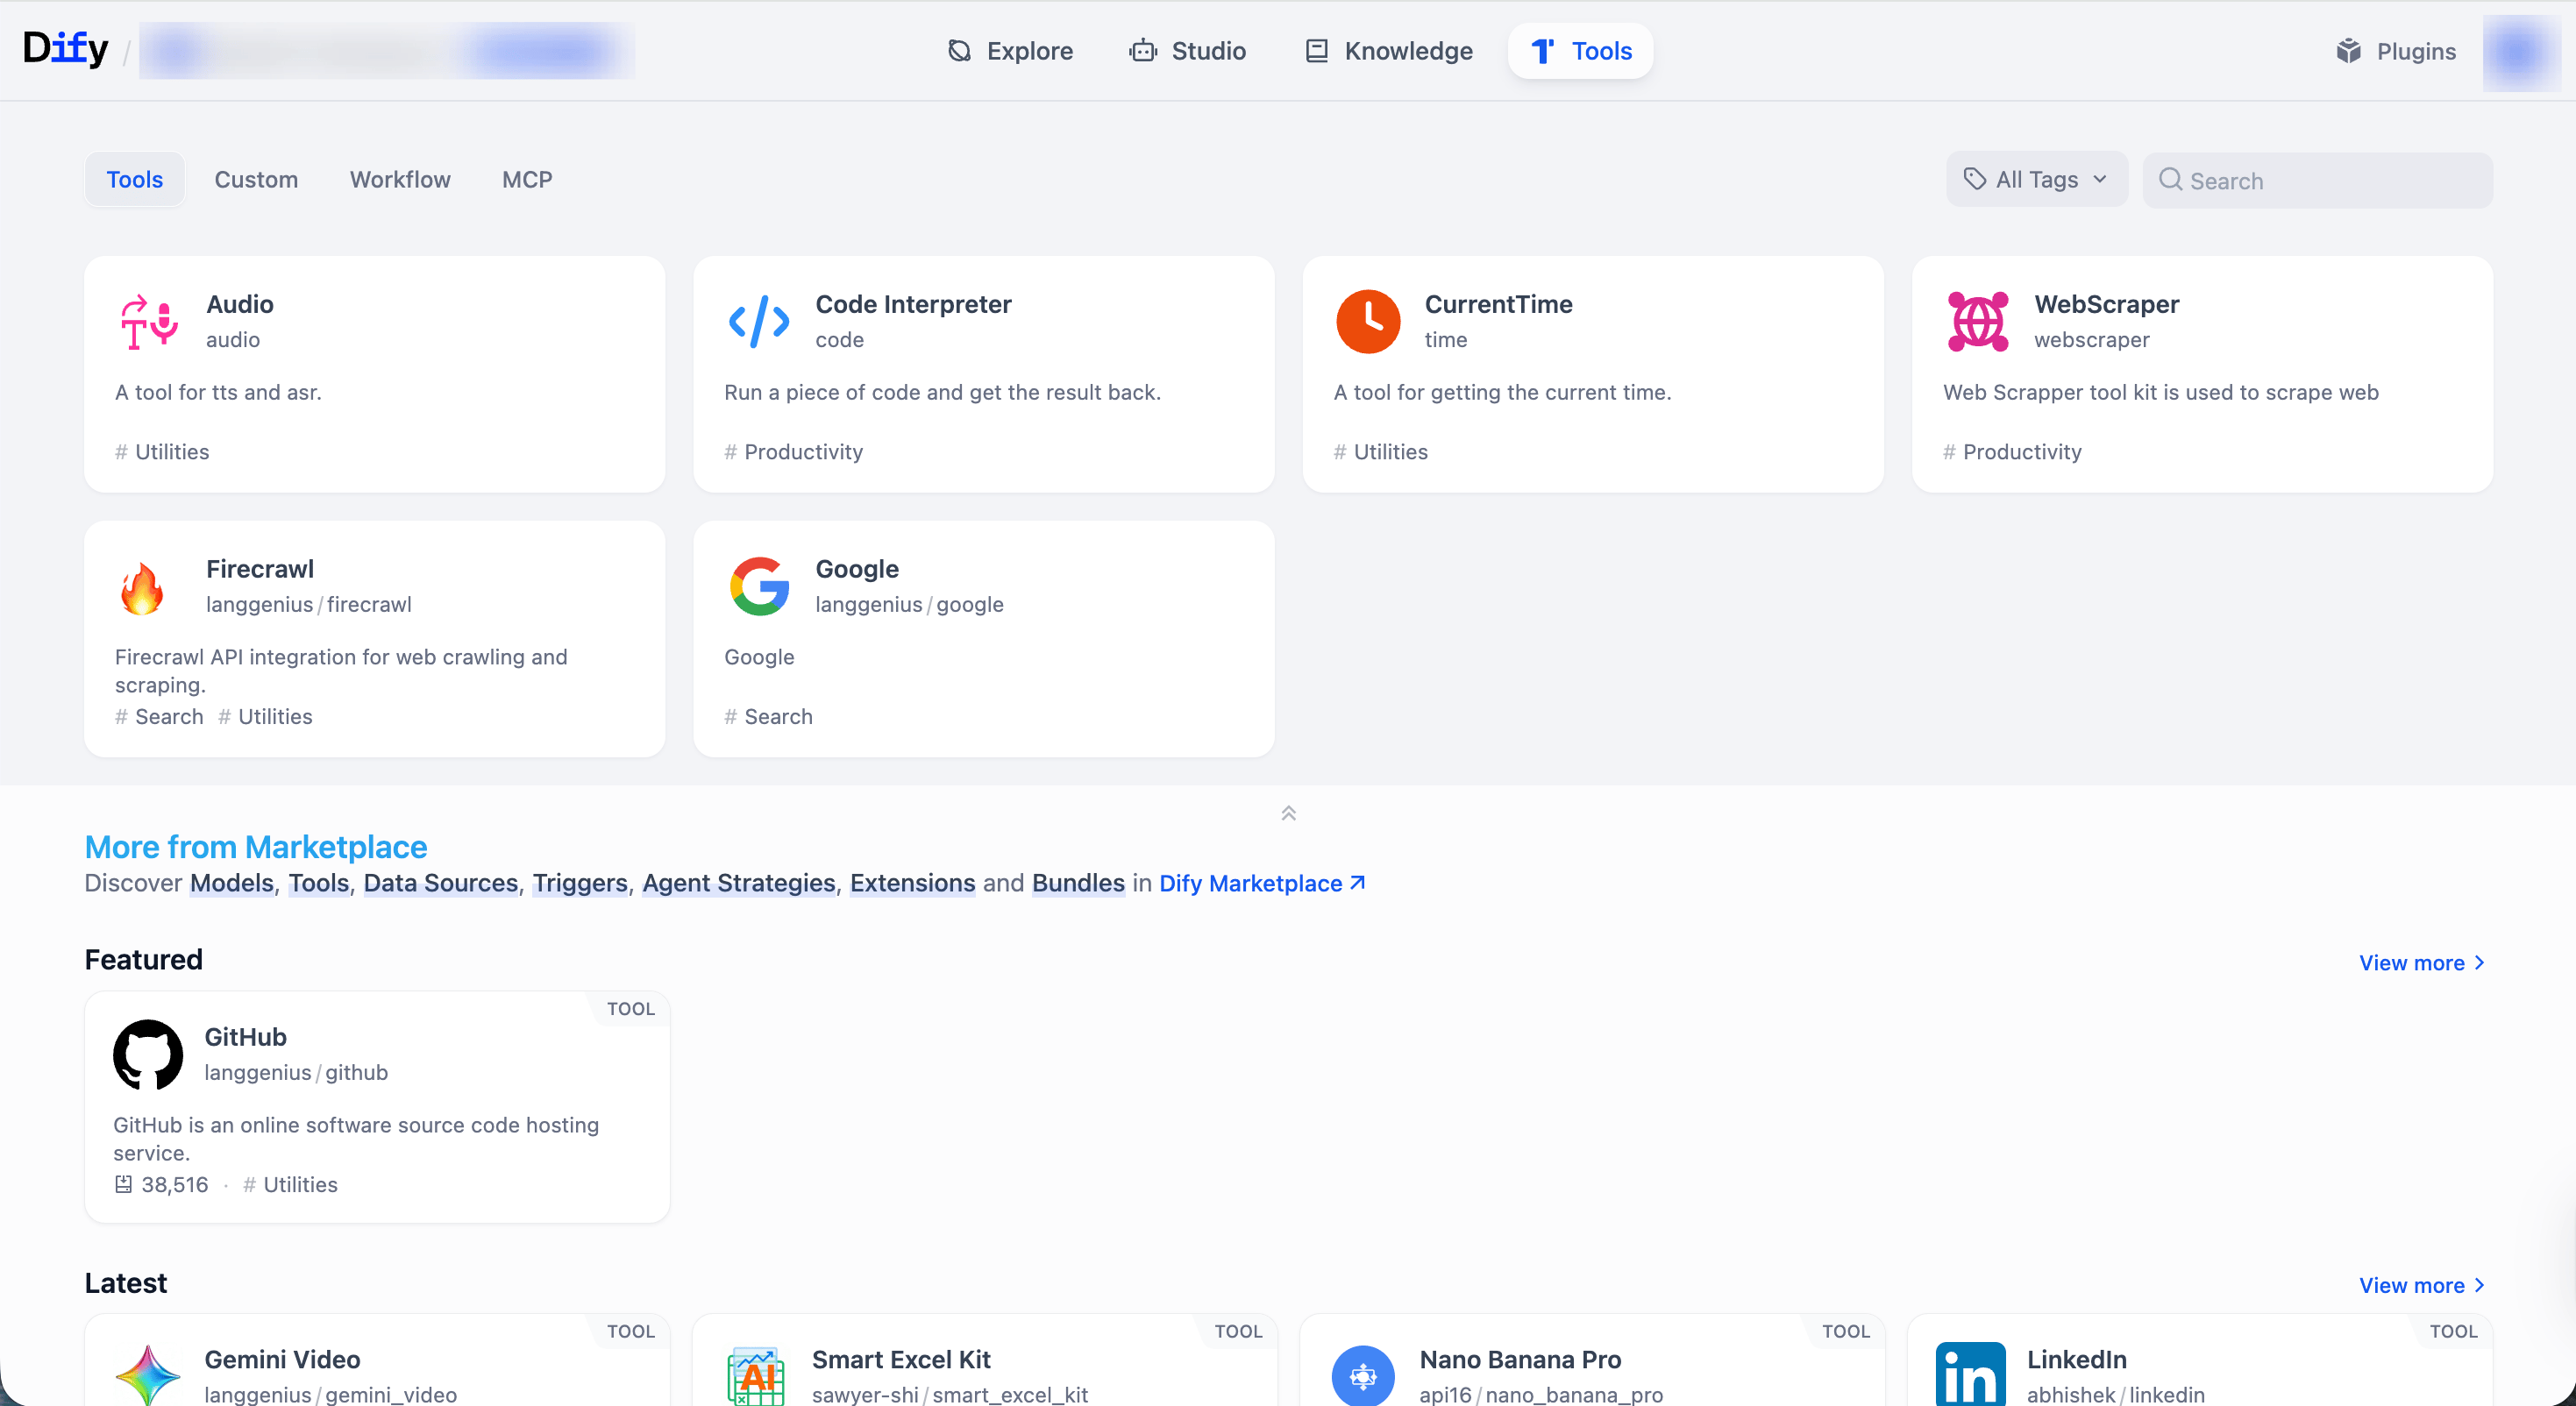The width and height of the screenshot is (2576, 1406).
Task: Click the Bundles marketplace link
Action: [x=1078, y=883]
